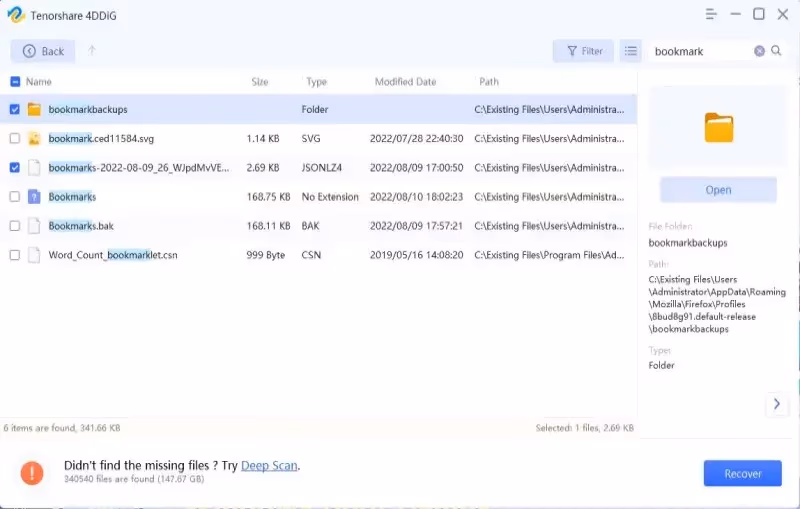Click the Word_Count_bookmarklet.csn file icon
The height and width of the screenshot is (509, 800).
(x=34, y=254)
